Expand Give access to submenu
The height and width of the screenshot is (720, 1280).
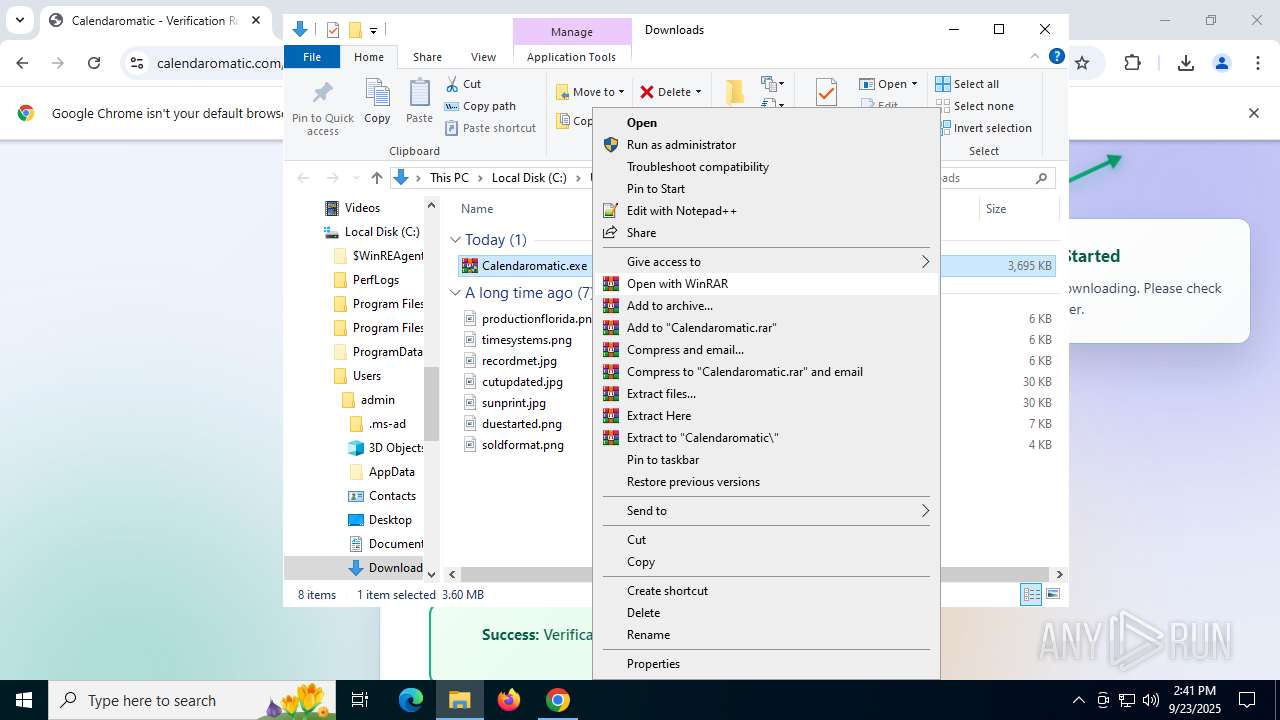pyautogui.click(x=766, y=262)
